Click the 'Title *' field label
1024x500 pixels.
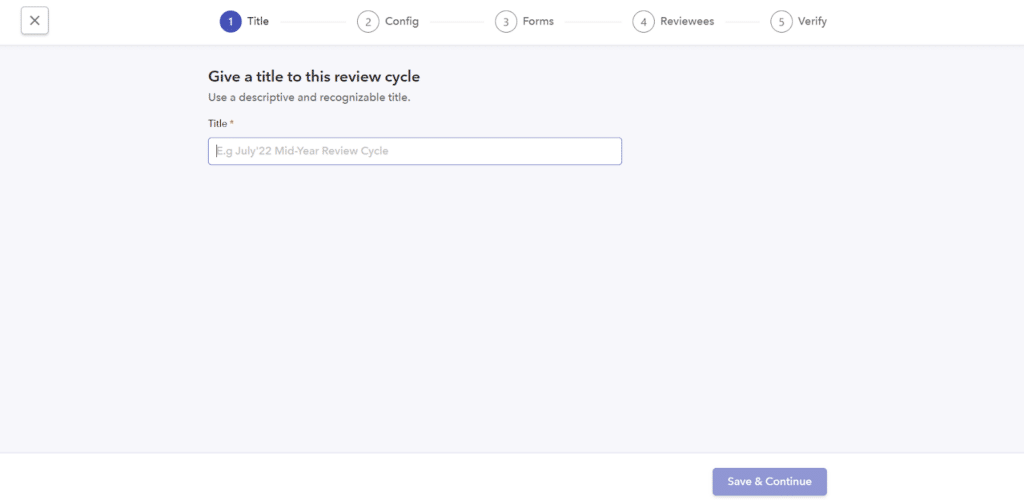[x=221, y=123]
